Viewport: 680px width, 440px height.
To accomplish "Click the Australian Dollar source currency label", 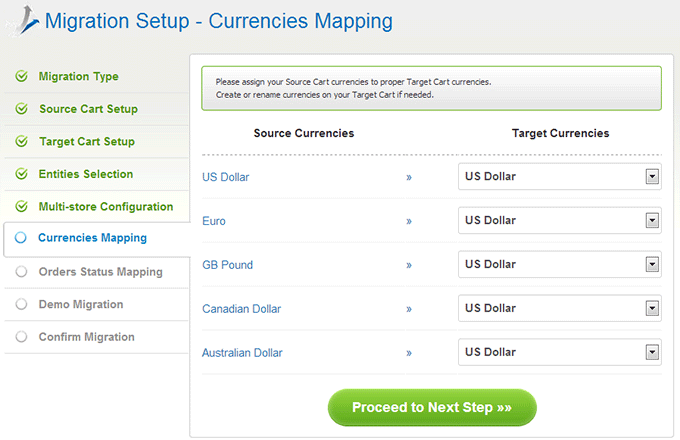I will pos(242,353).
